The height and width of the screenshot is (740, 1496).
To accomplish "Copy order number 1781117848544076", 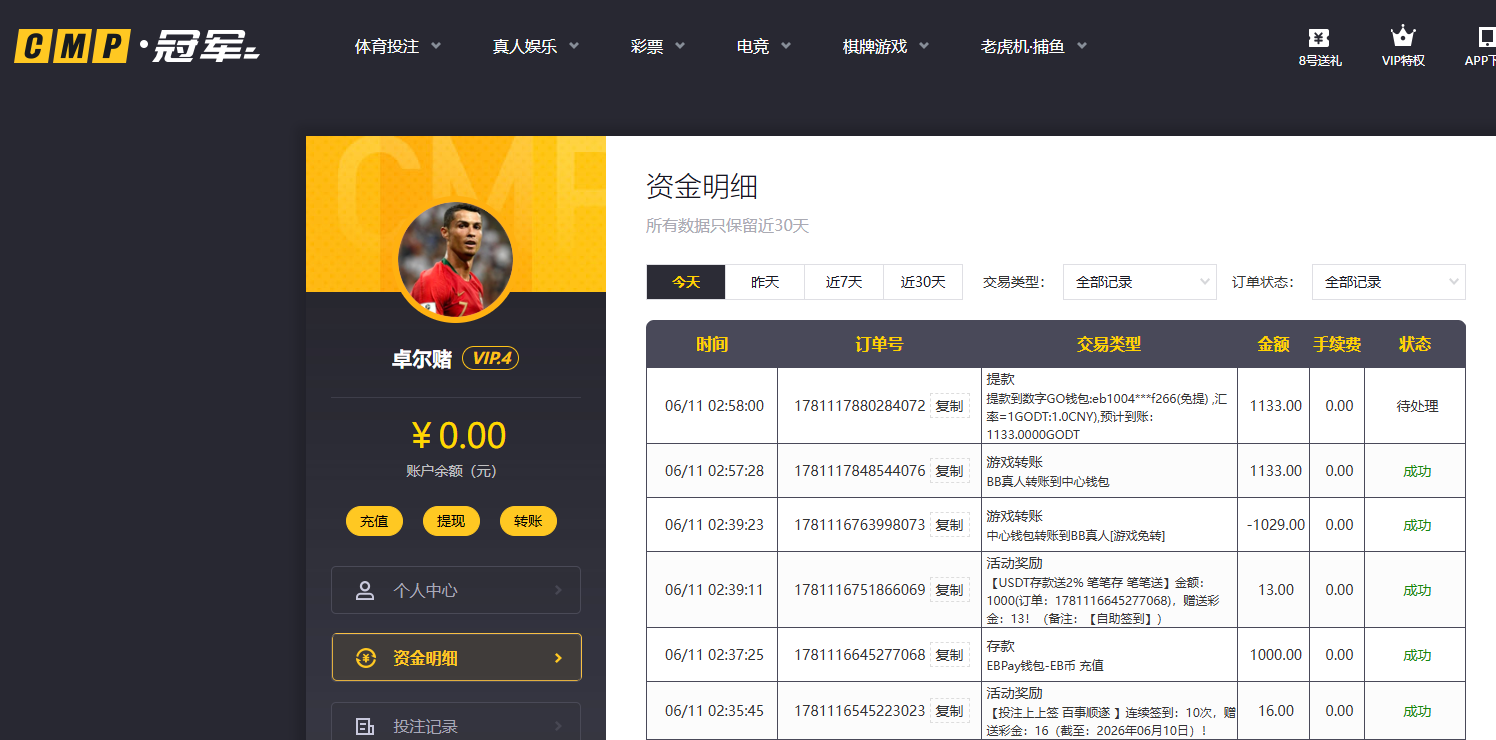I will (x=949, y=471).
